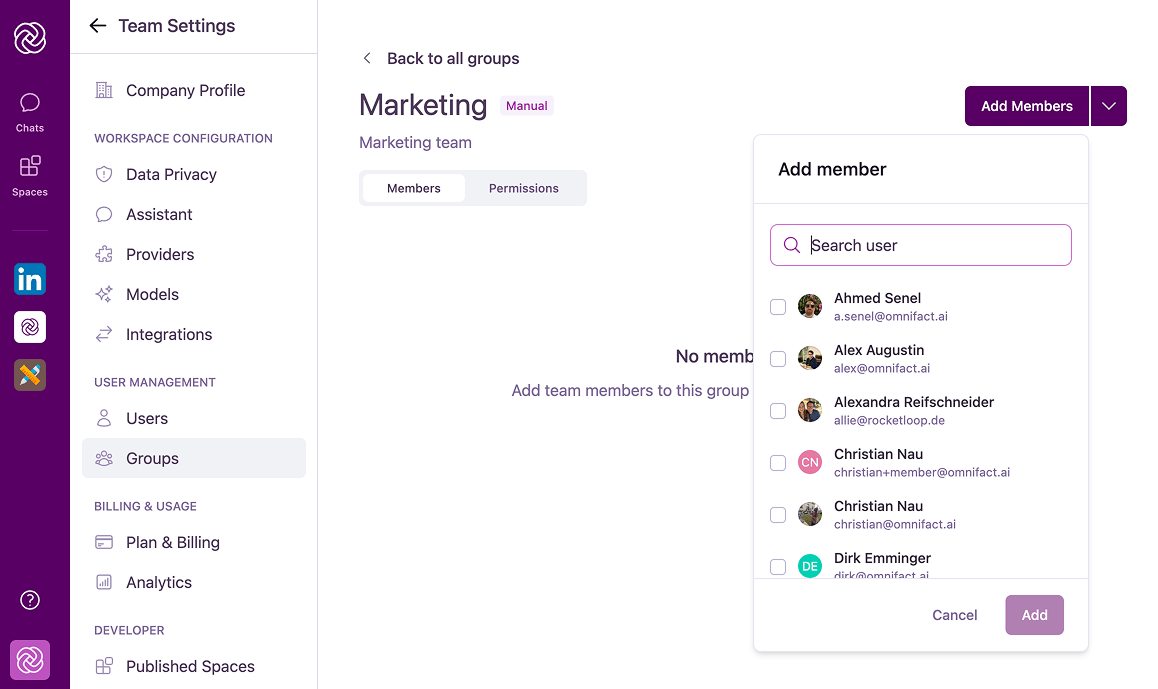Click the allie@rocketloop.de email text
Image resolution: width=1158 pixels, height=689 pixels.
tap(889, 420)
